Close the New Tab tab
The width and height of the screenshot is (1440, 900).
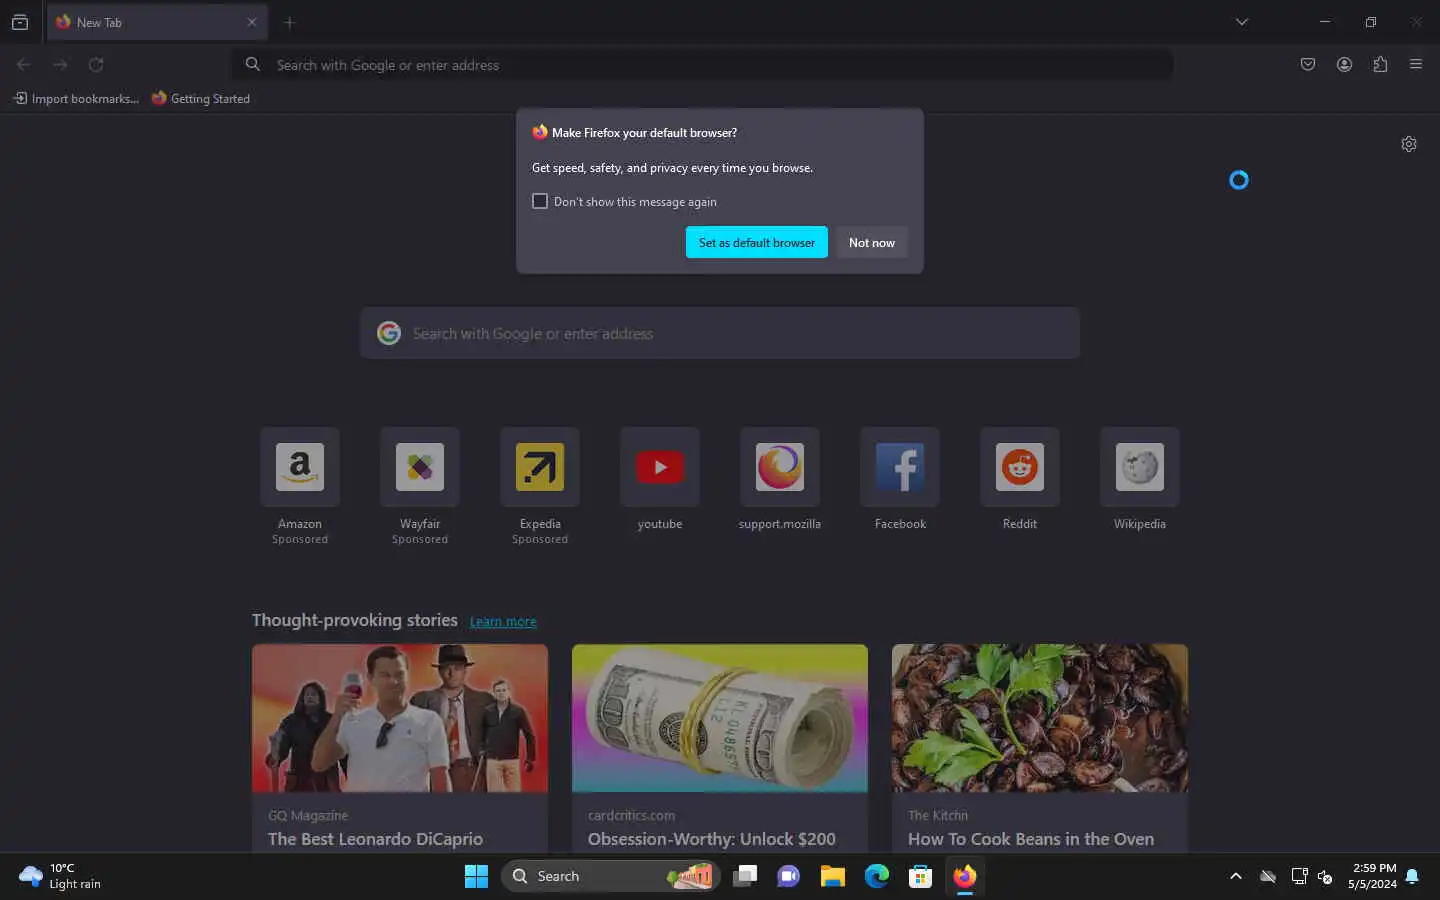pos(252,22)
